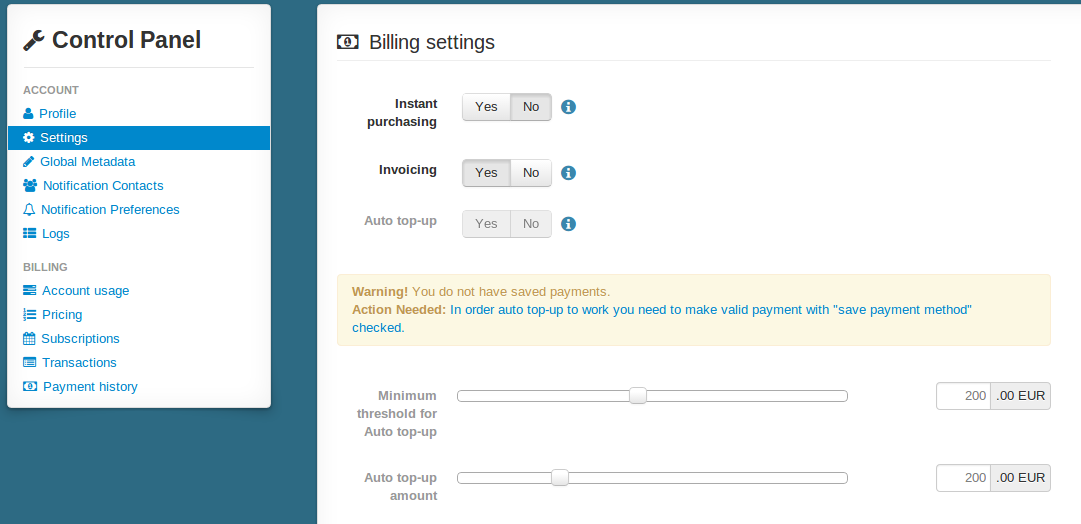Select Settings in the sidebar
Image resolution: width=1081 pixels, height=524 pixels.
(139, 138)
